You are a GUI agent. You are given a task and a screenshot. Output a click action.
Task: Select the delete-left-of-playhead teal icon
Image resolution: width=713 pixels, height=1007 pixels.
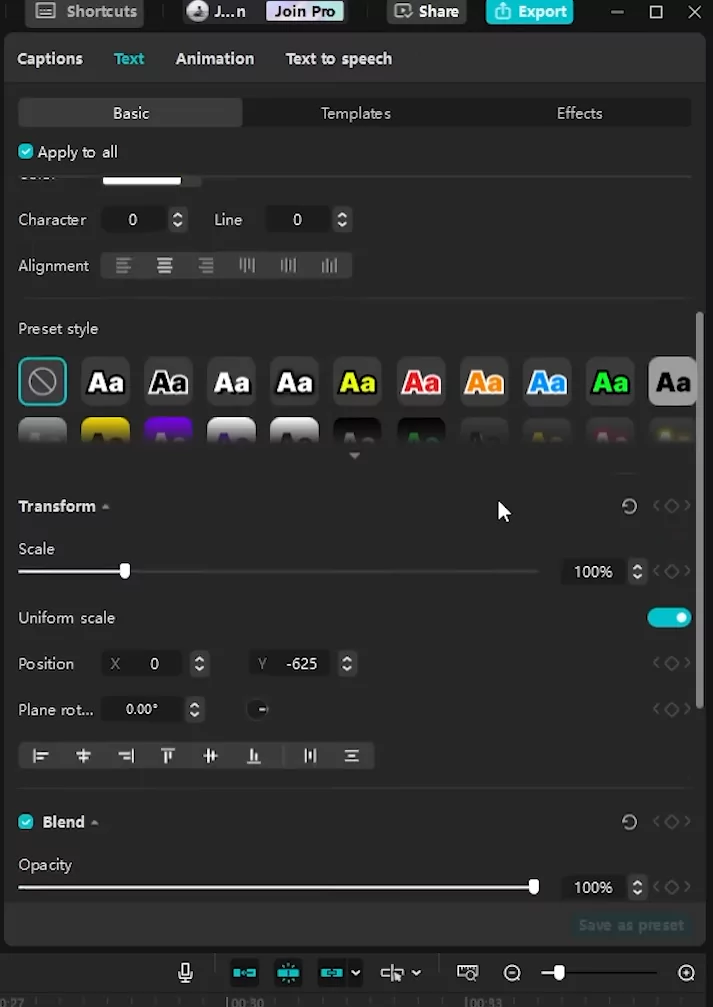[244, 972]
